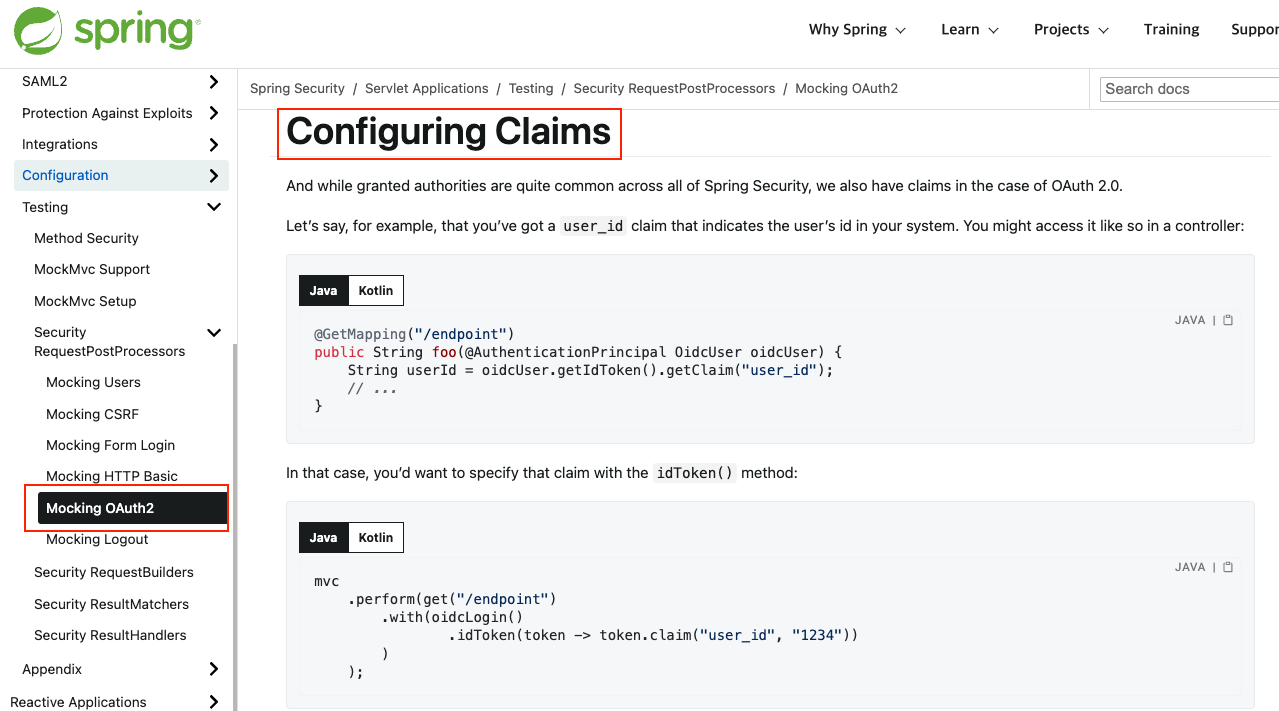
Task: Expand the Integrations chevron
Action: pos(214,145)
